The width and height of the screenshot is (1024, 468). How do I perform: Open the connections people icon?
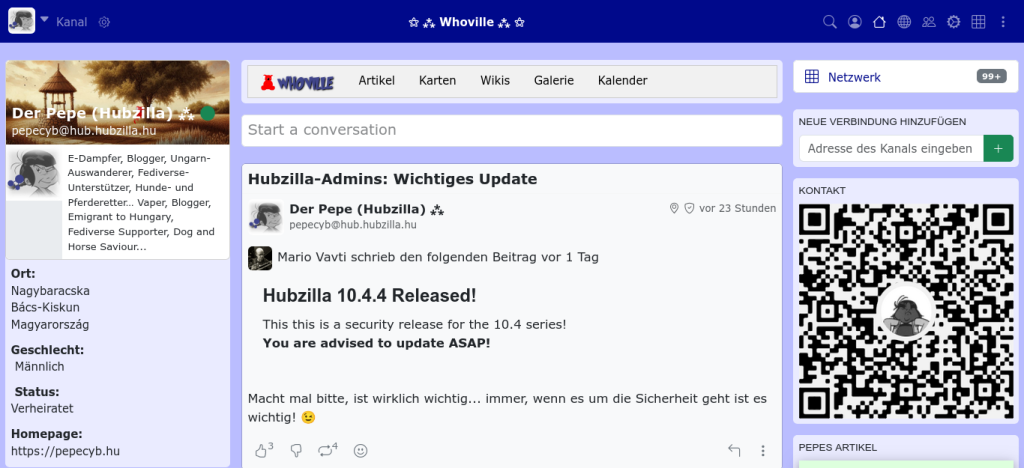coord(929,22)
